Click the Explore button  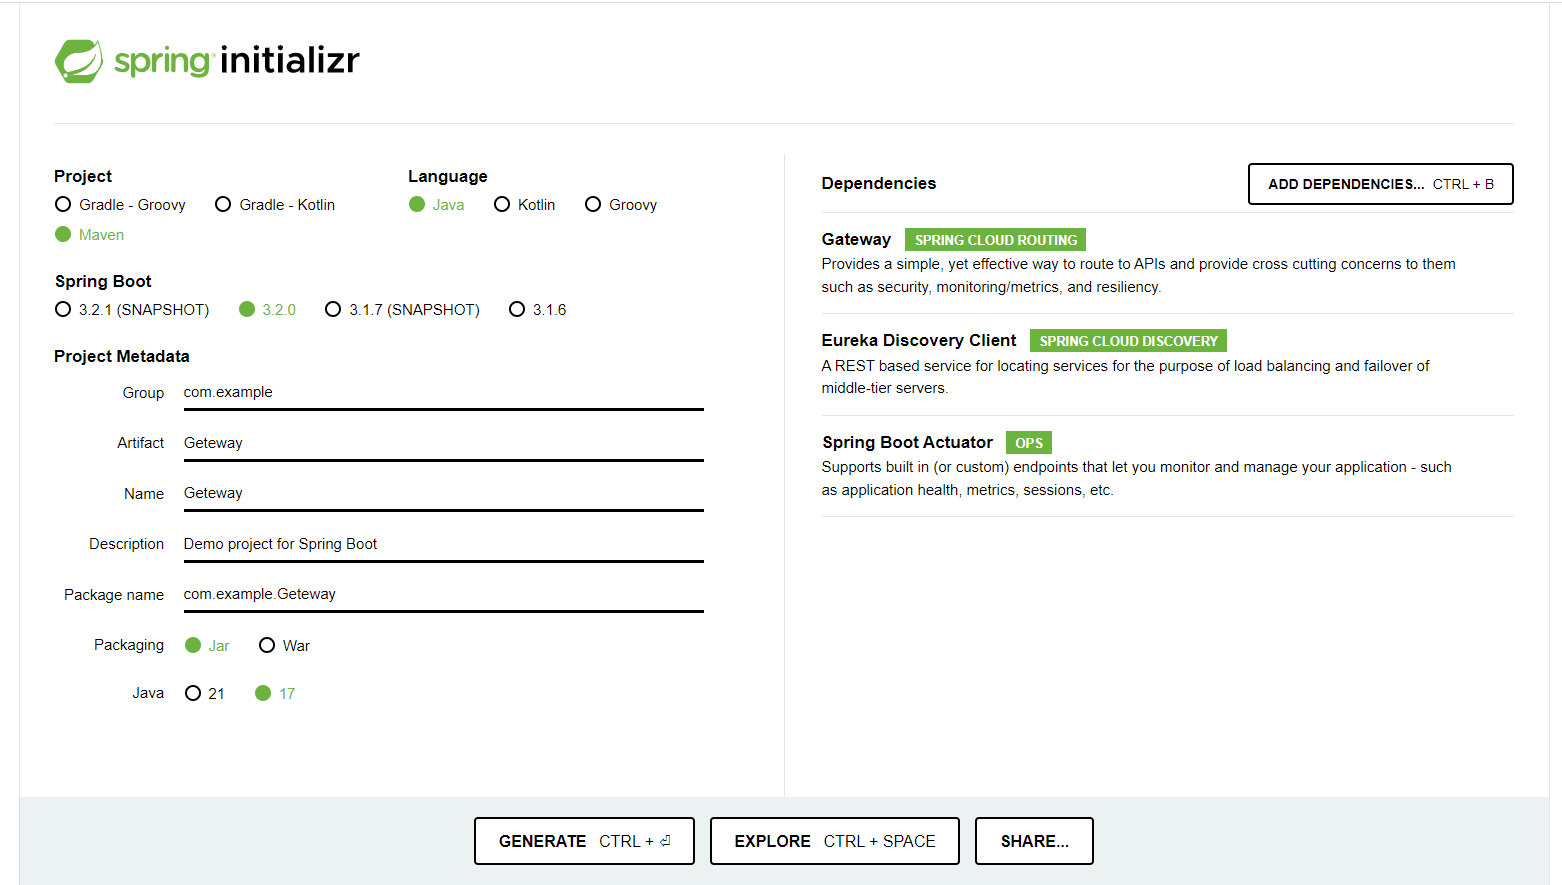tap(834, 841)
